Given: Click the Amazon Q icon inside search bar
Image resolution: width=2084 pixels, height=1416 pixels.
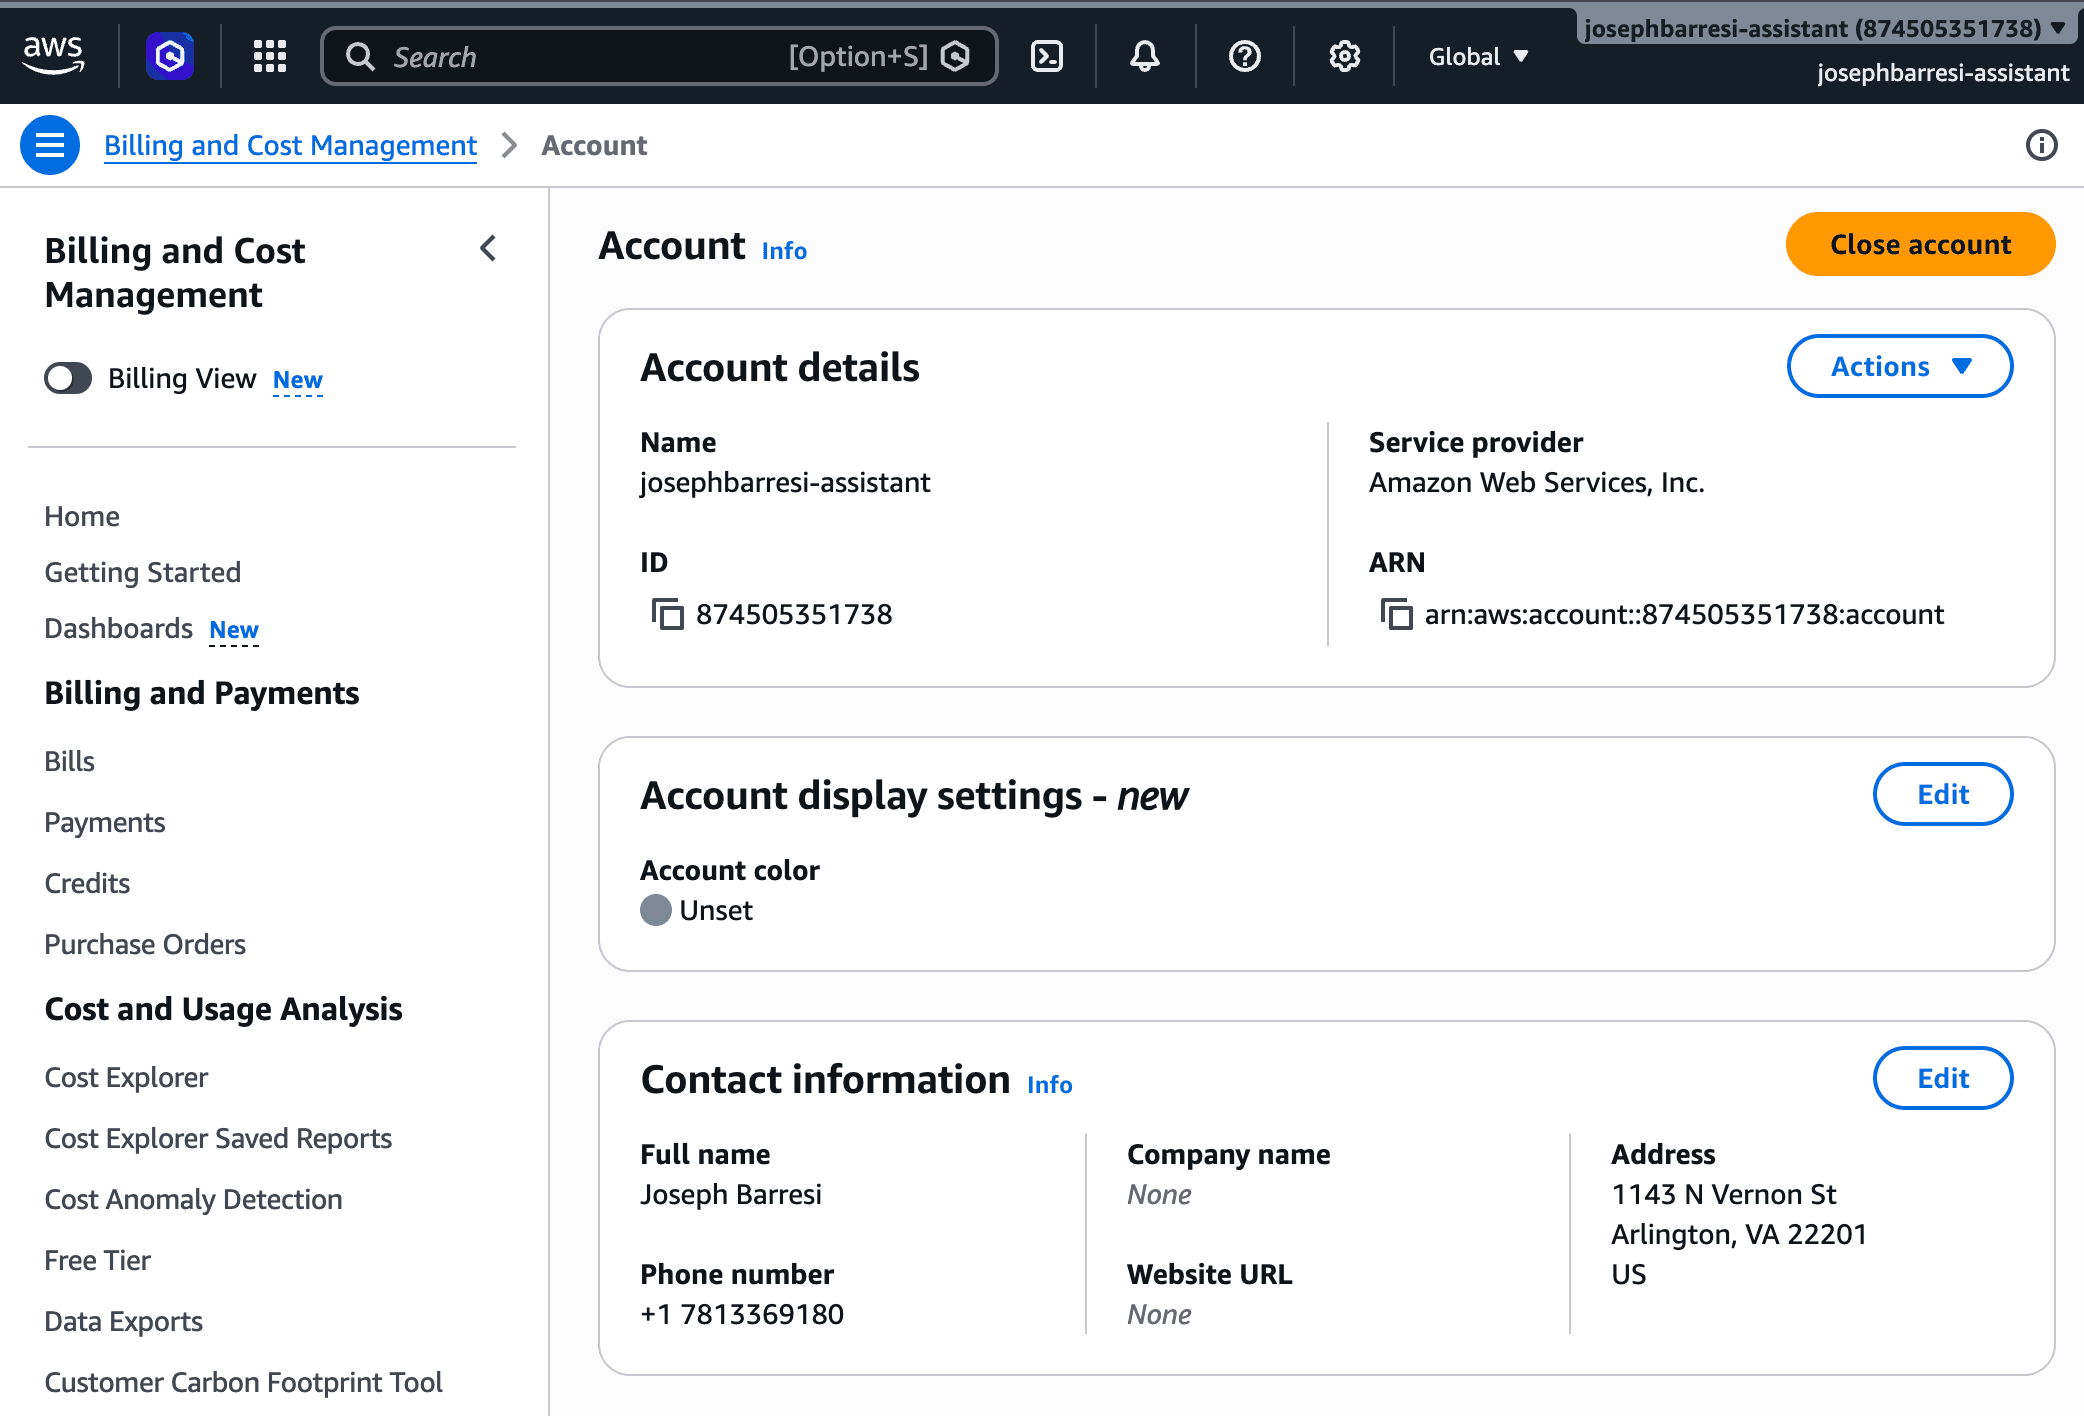Looking at the screenshot, I should point(956,56).
